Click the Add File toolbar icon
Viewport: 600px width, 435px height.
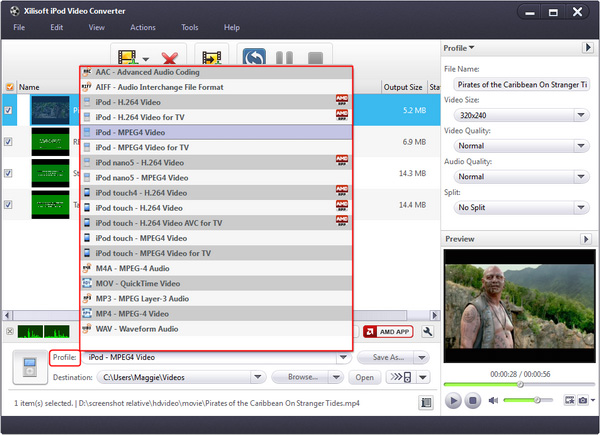pyautogui.click(x=127, y=58)
